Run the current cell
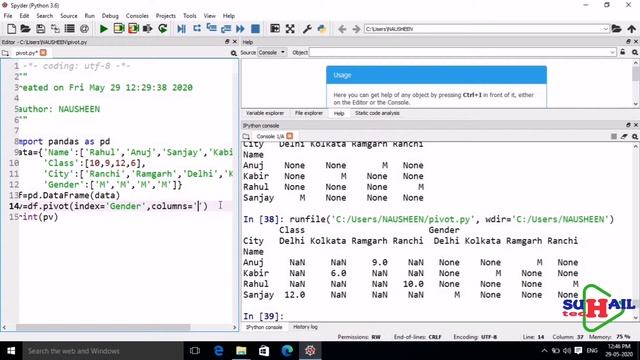 click(119, 29)
